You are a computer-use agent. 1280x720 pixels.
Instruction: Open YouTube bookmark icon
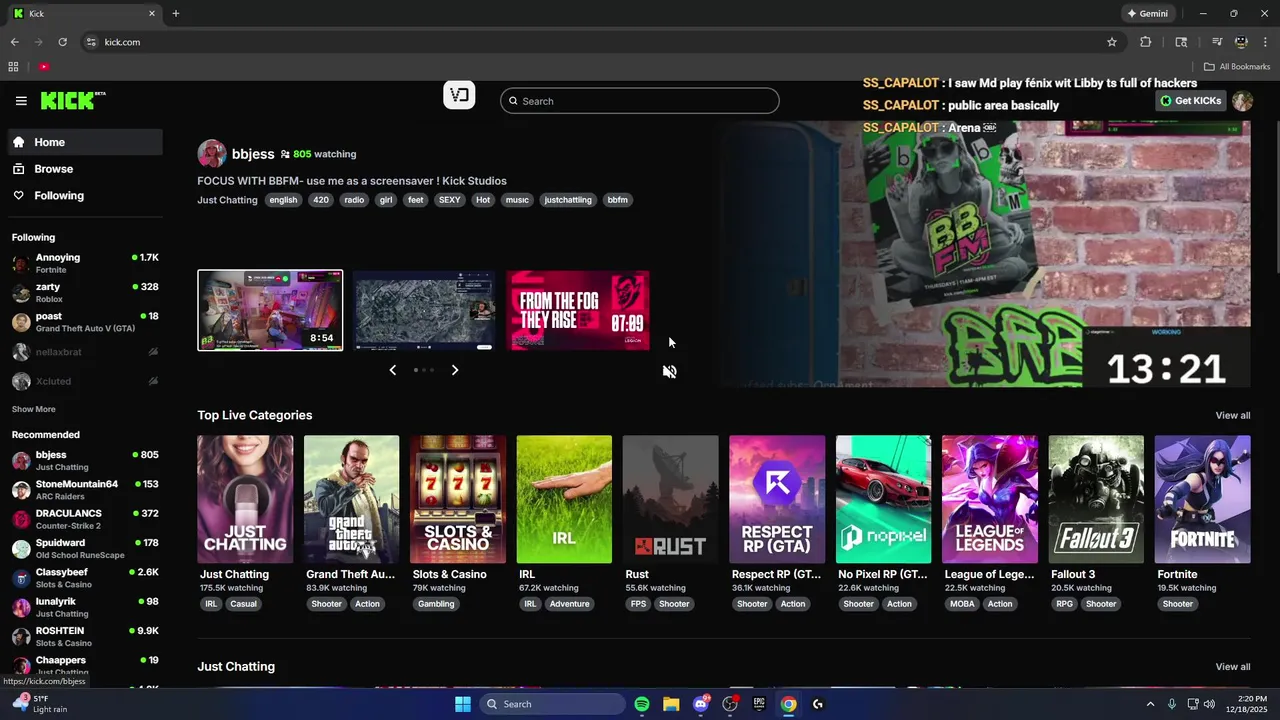click(x=44, y=67)
